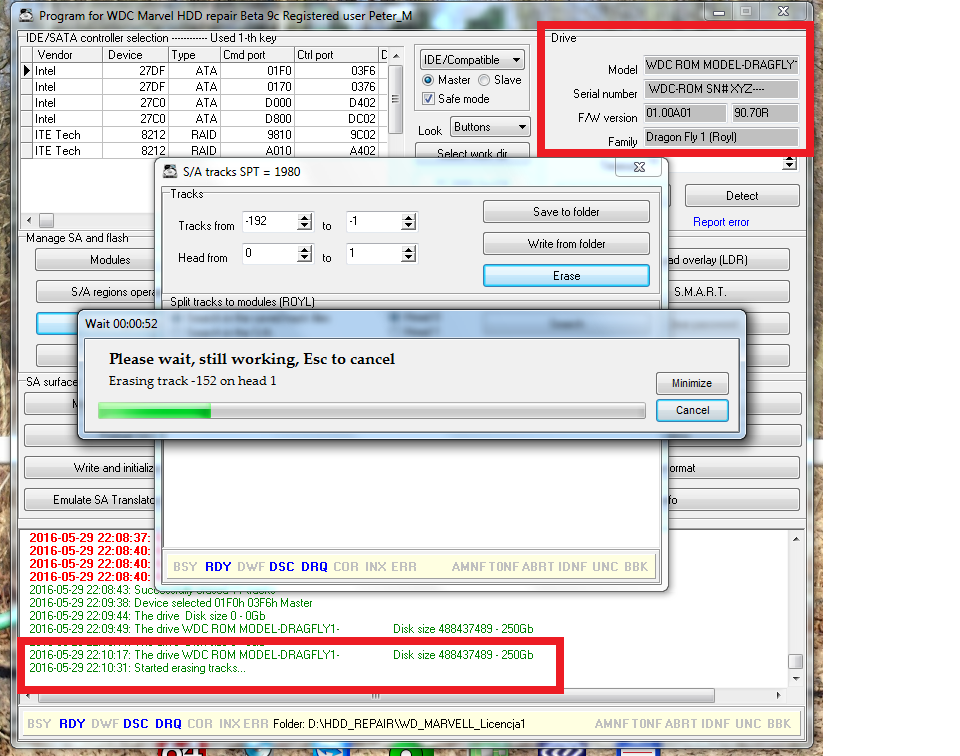Select the ITE Tech row with port A010
Image resolution: width=960 pixels, height=756 pixels.
pos(204,151)
